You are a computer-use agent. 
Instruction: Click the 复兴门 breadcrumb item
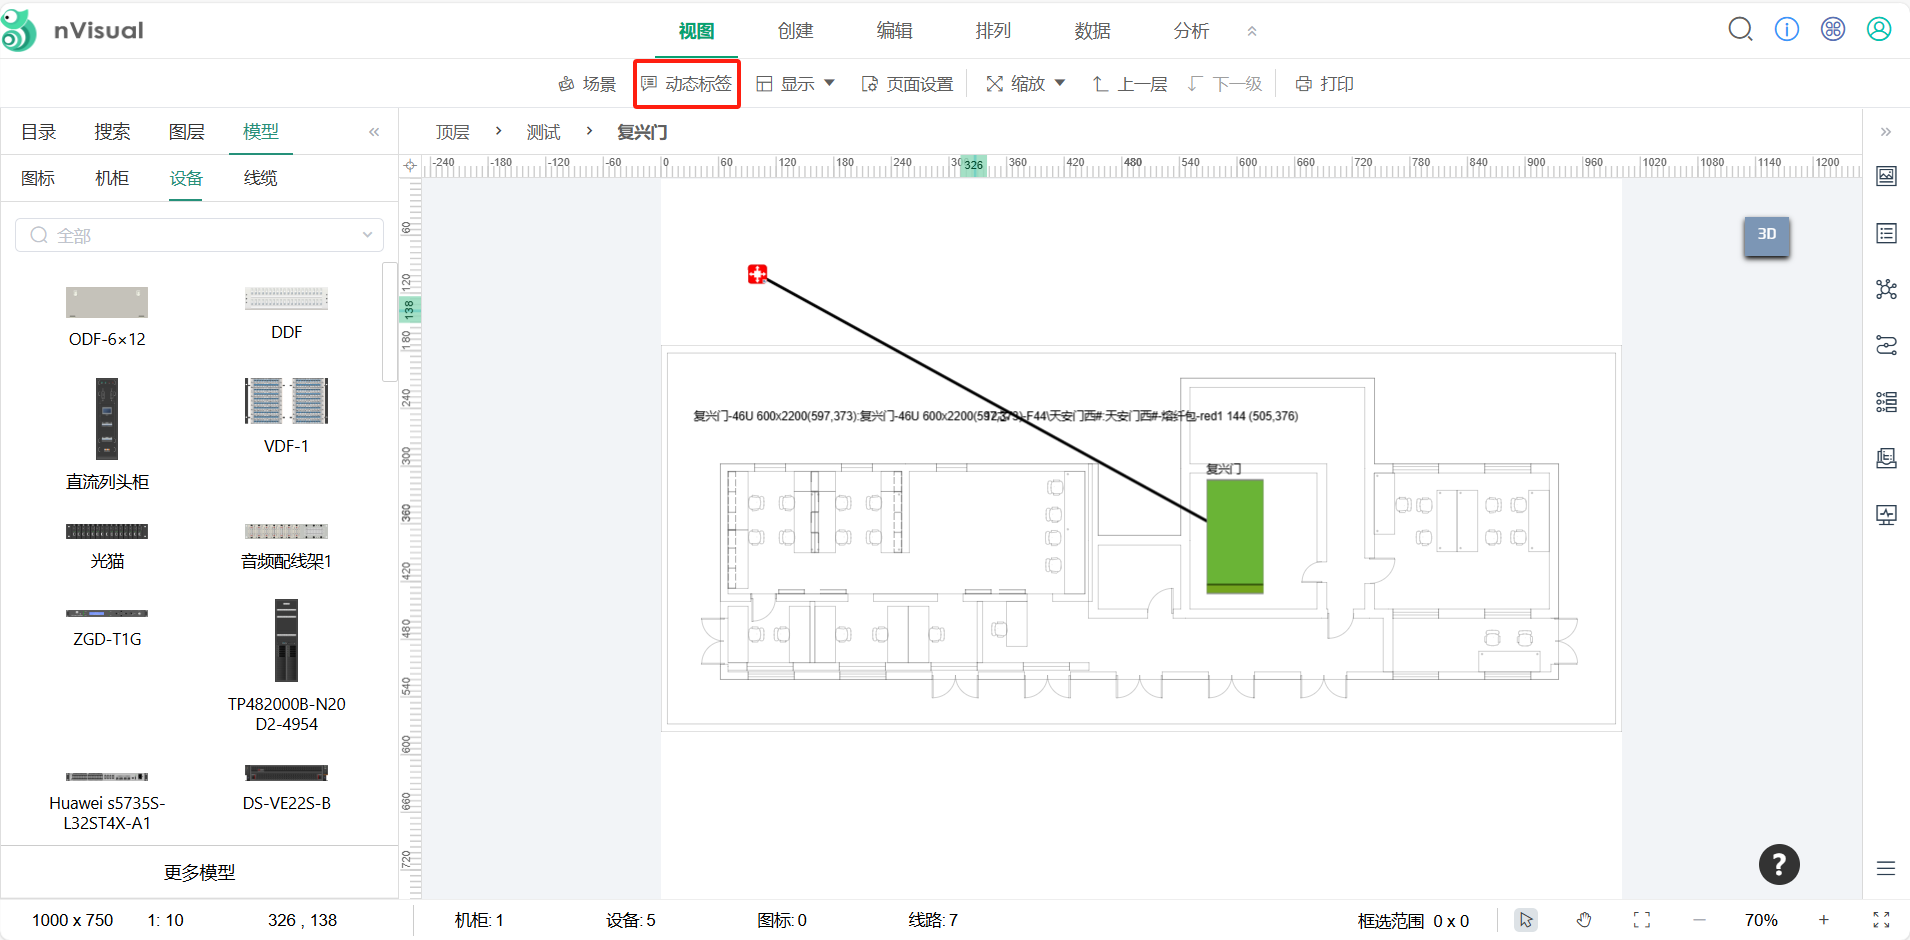(x=642, y=132)
